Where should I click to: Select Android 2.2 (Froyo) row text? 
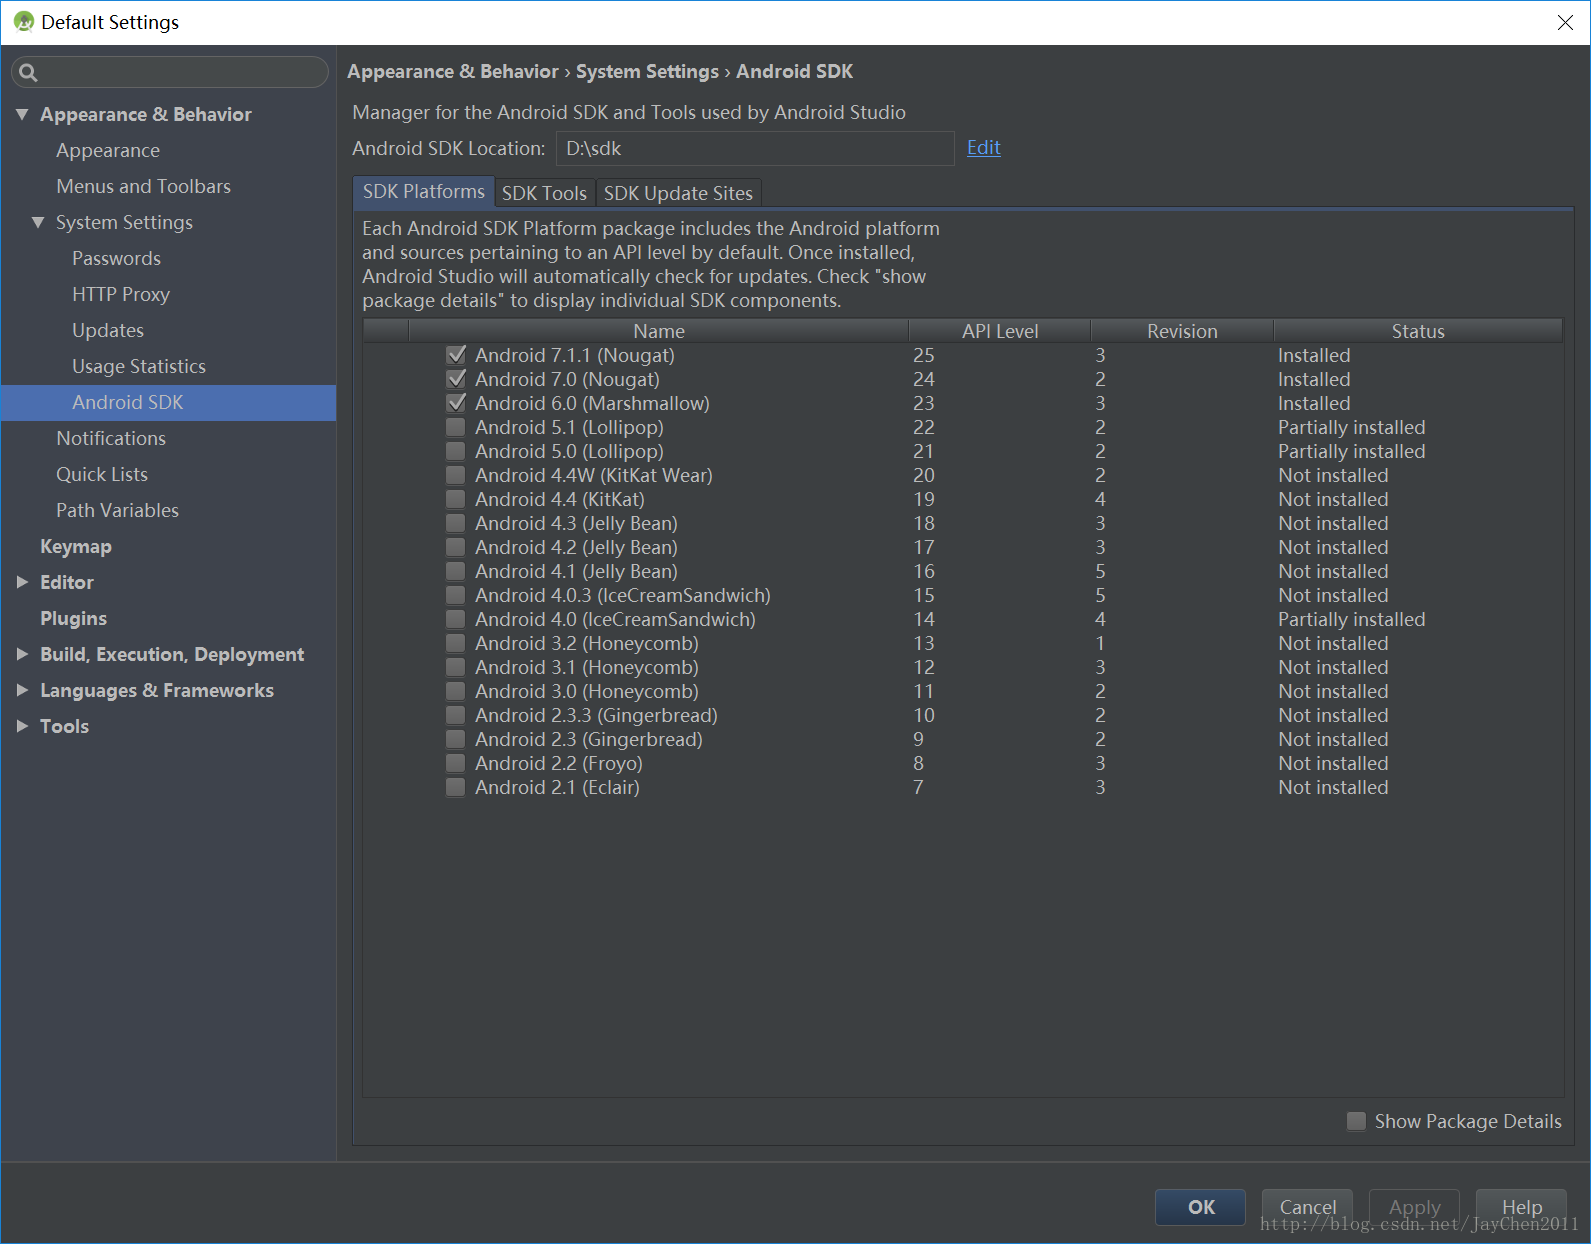[559, 763]
